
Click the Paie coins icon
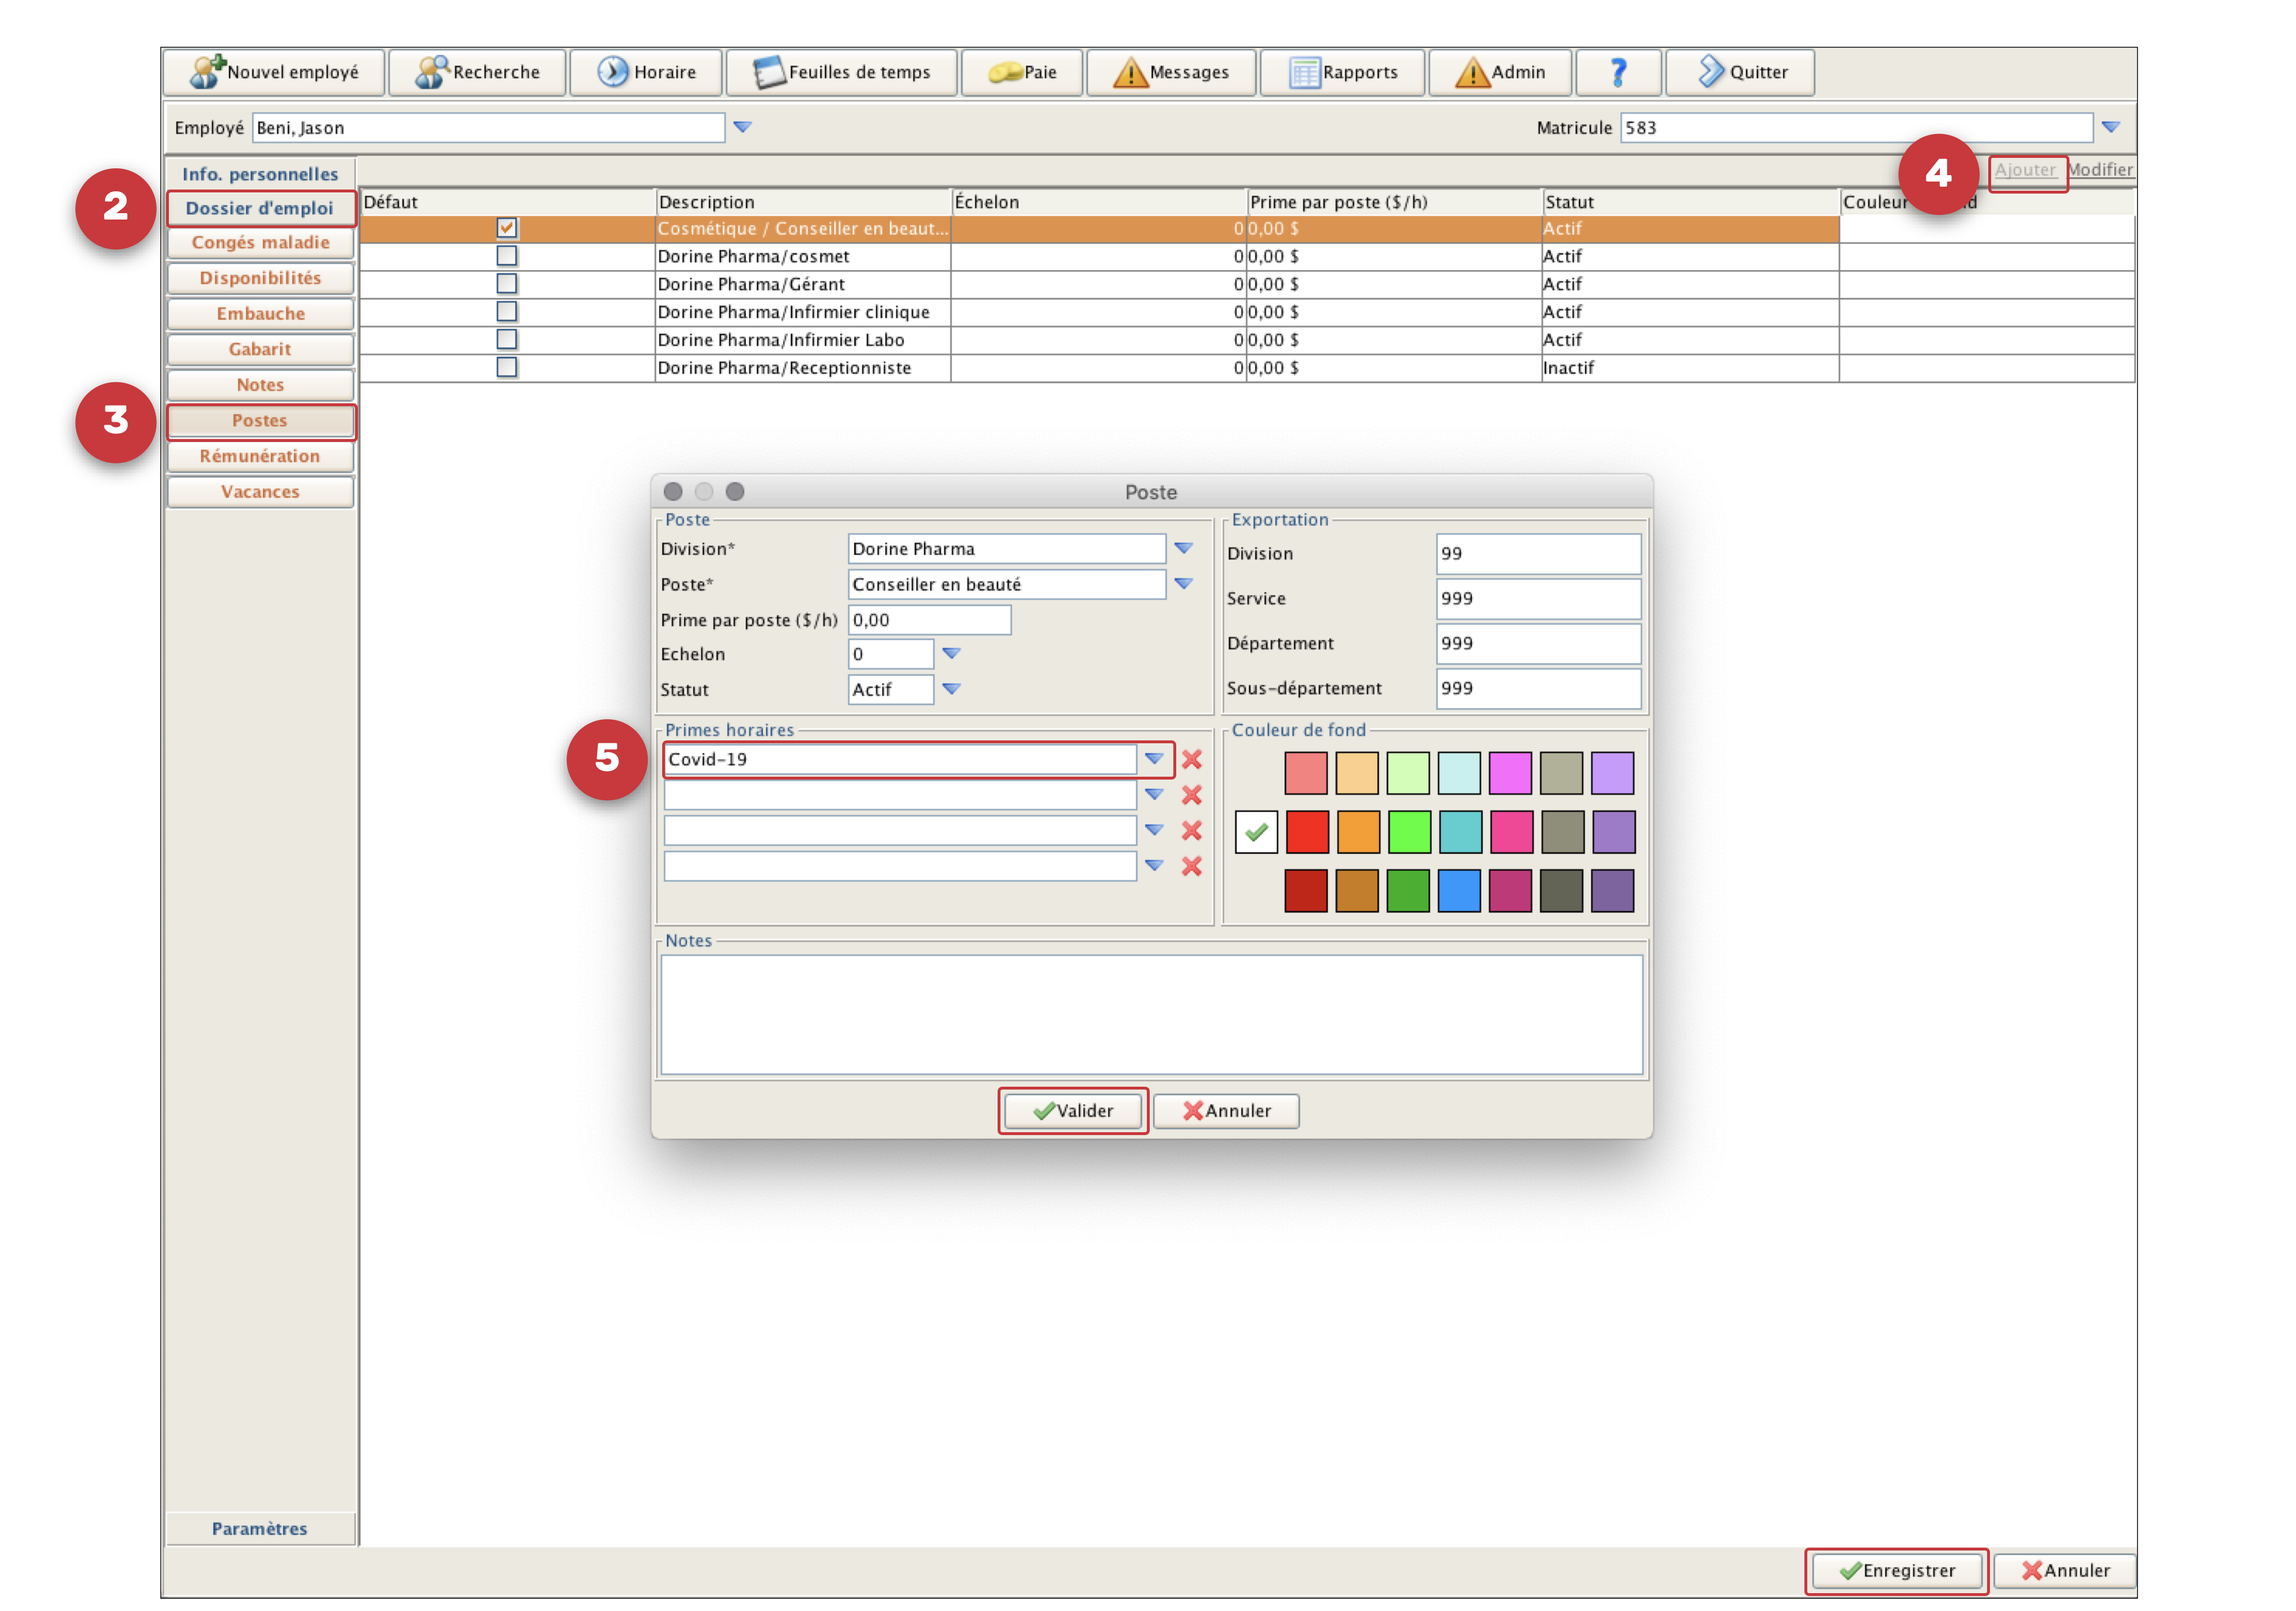[x=1004, y=72]
